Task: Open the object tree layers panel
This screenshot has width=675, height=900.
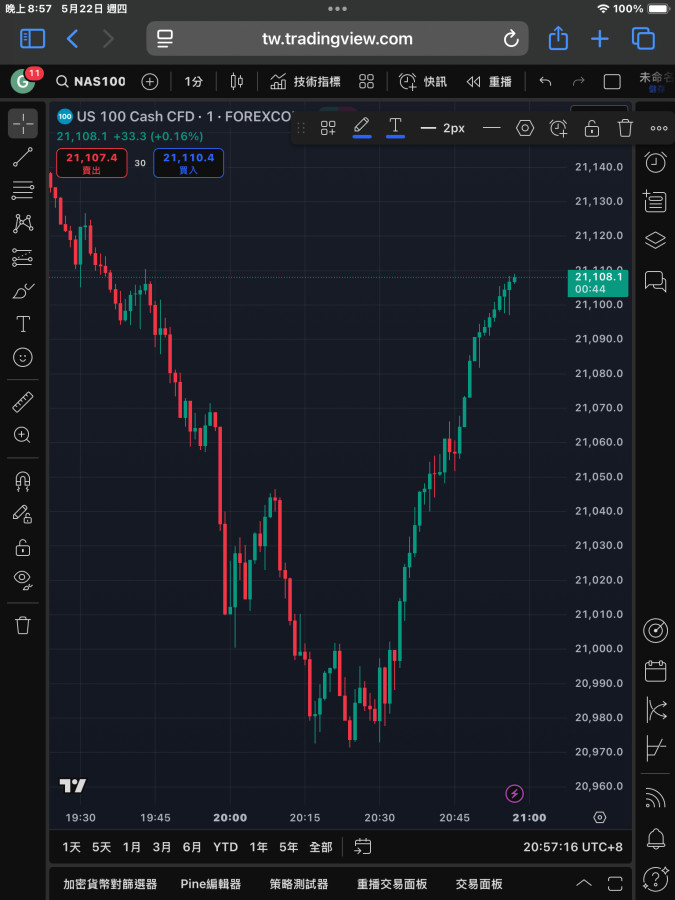Action: [x=655, y=240]
